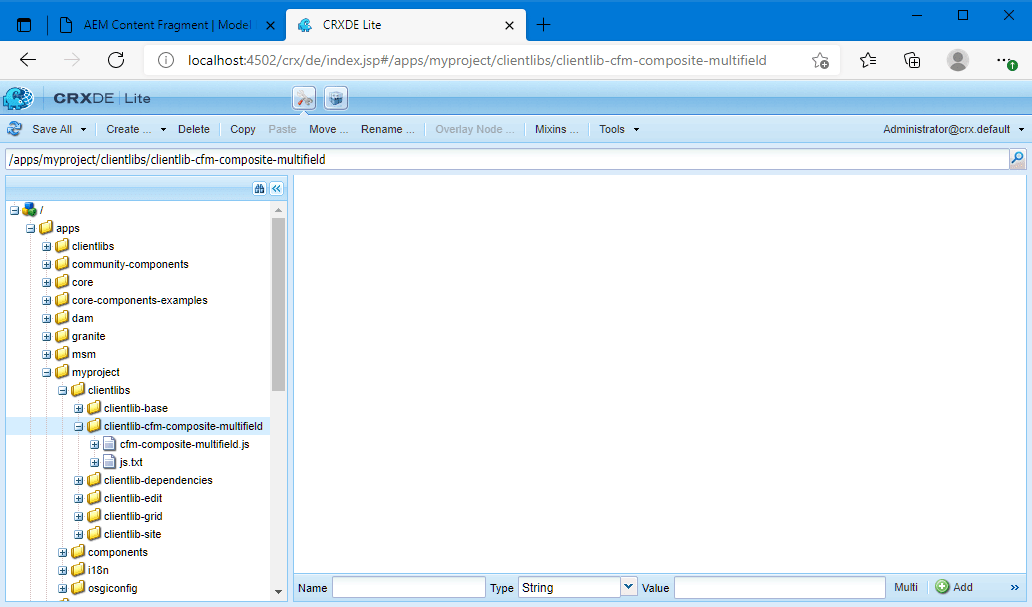Open the Create menu dropdown arrow
Image resolution: width=1032 pixels, height=607 pixels.
coord(163,130)
